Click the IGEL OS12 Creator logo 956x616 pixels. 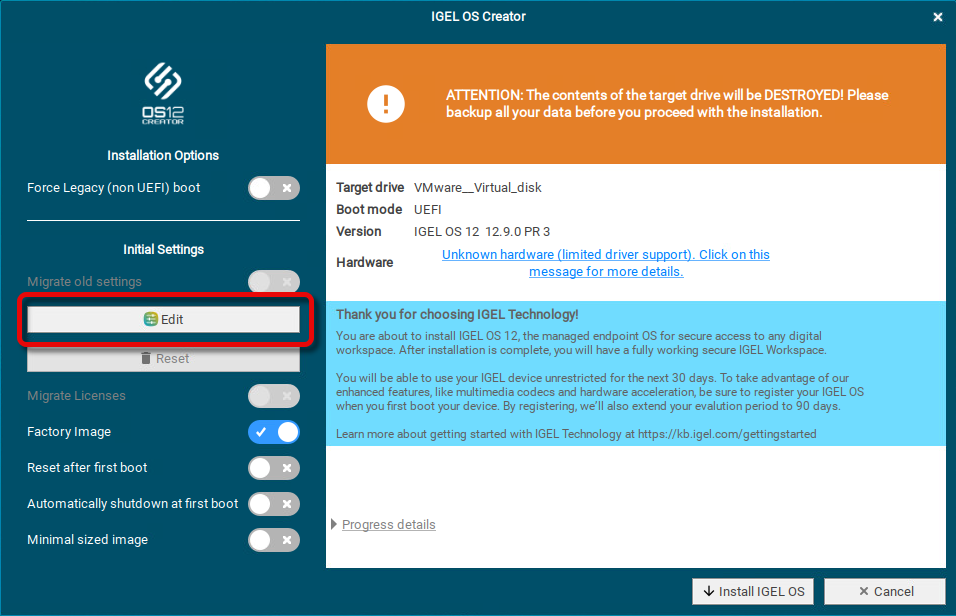(x=163, y=93)
